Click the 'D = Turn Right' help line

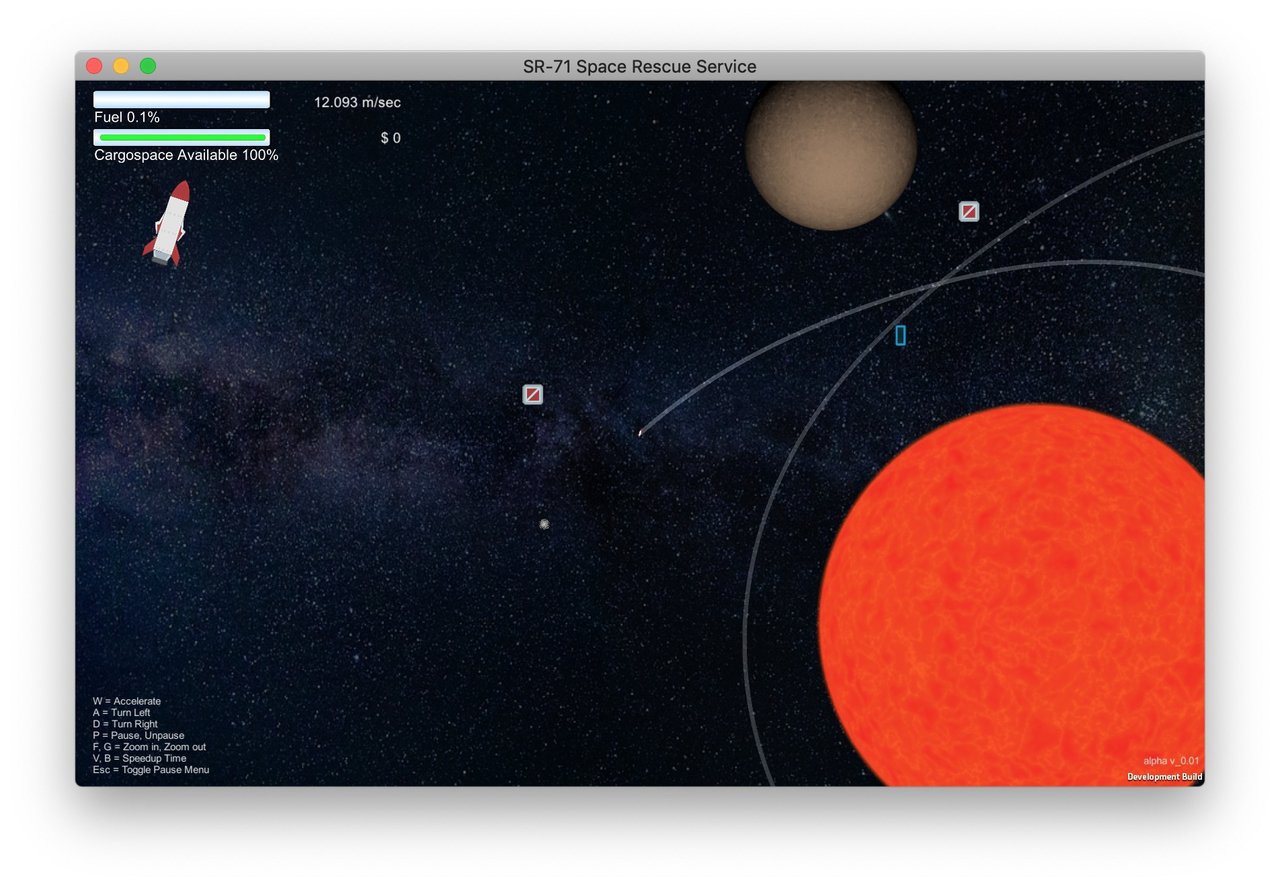[x=125, y=724]
